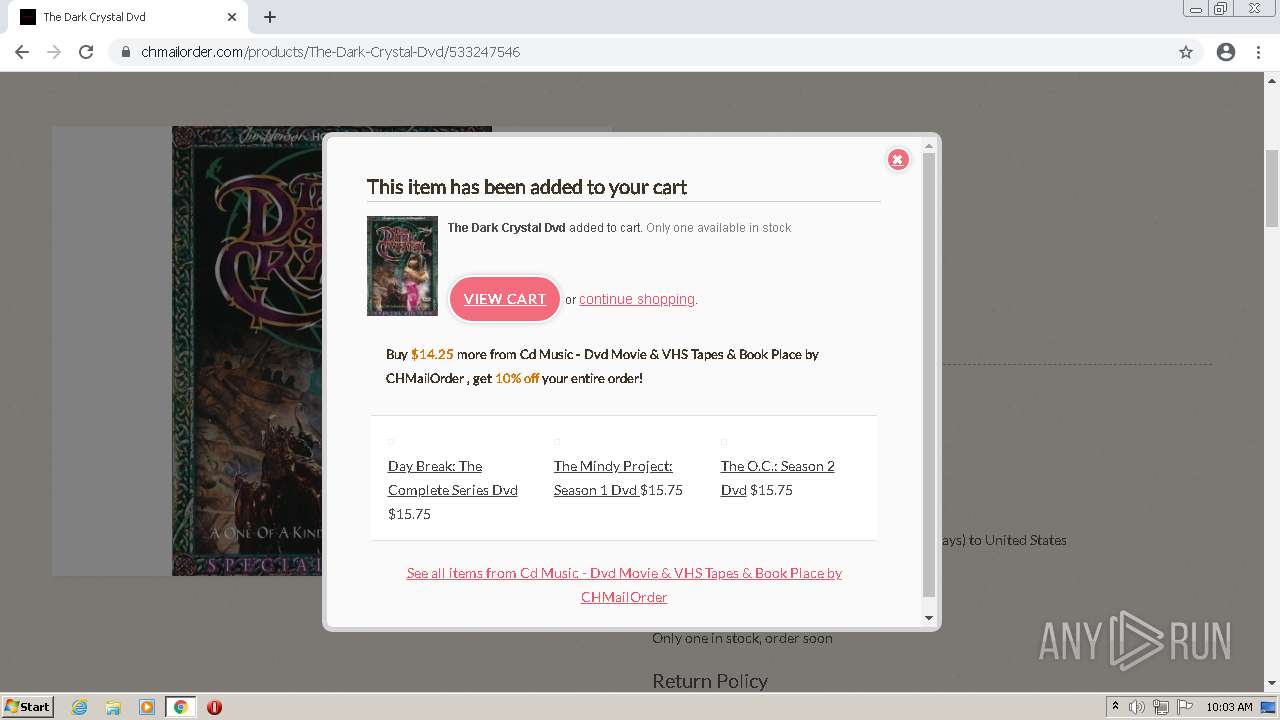Close the added-to-cart popup with the red X
Screen dimensions: 1280x720
898,159
